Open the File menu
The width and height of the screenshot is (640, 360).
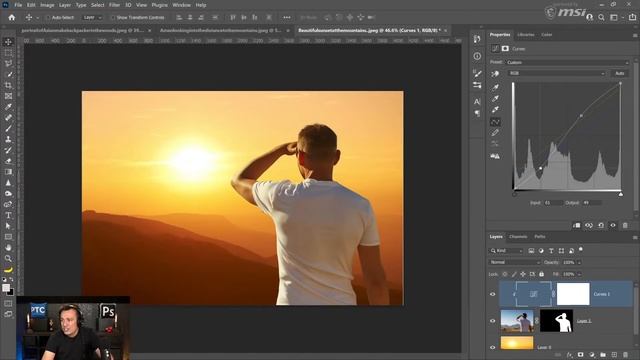pos(18,5)
